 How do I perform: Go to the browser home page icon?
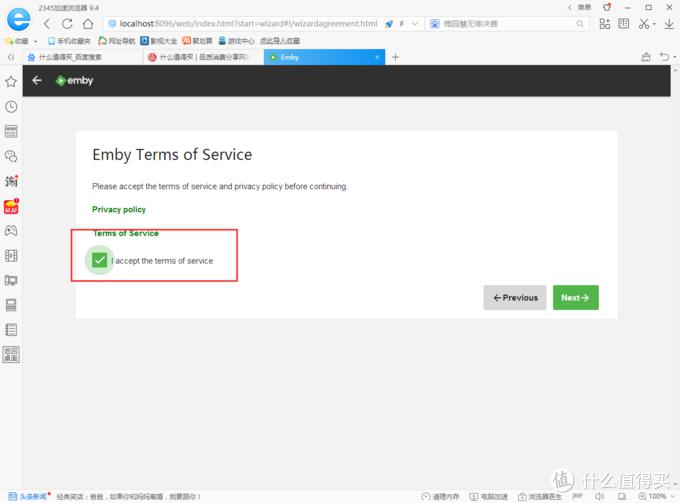point(88,24)
